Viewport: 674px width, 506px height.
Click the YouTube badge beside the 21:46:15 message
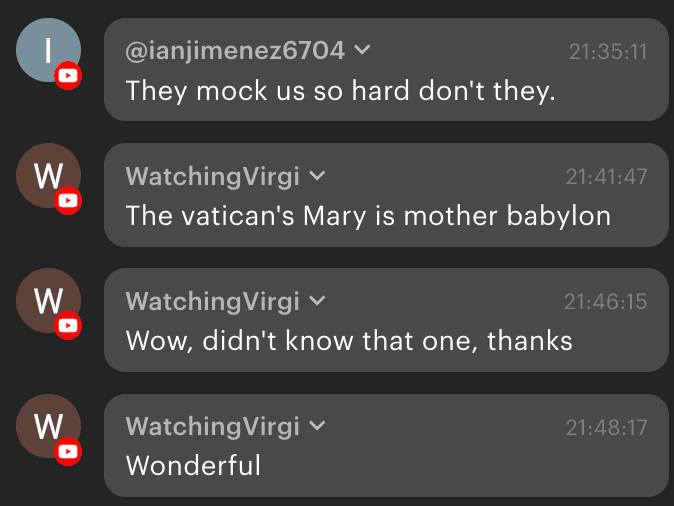pos(68,326)
